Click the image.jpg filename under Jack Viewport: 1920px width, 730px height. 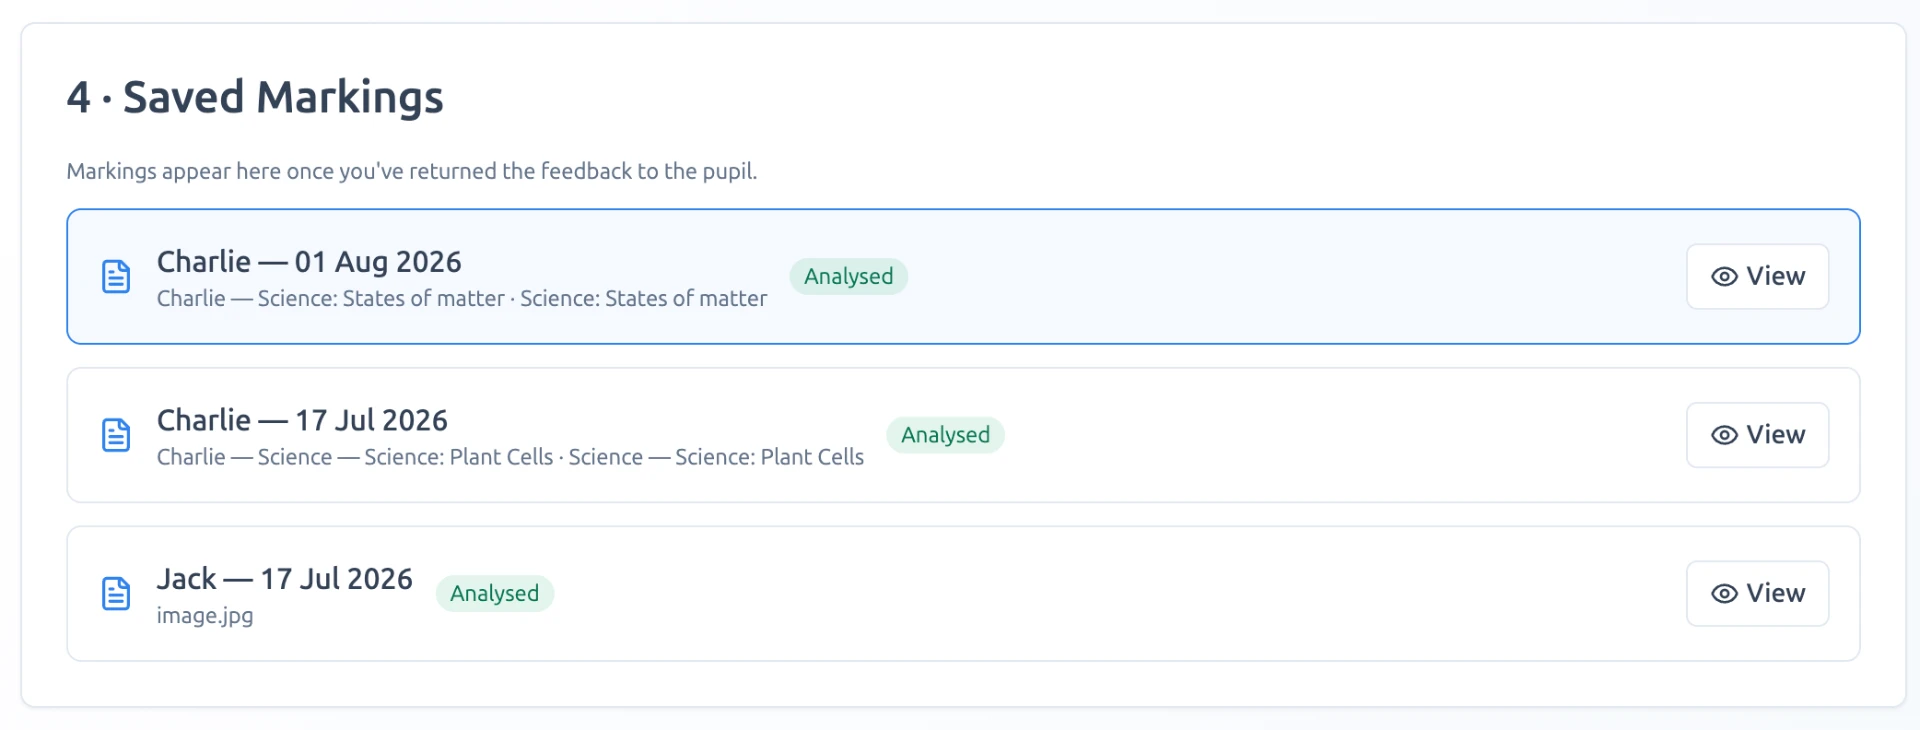[205, 616]
